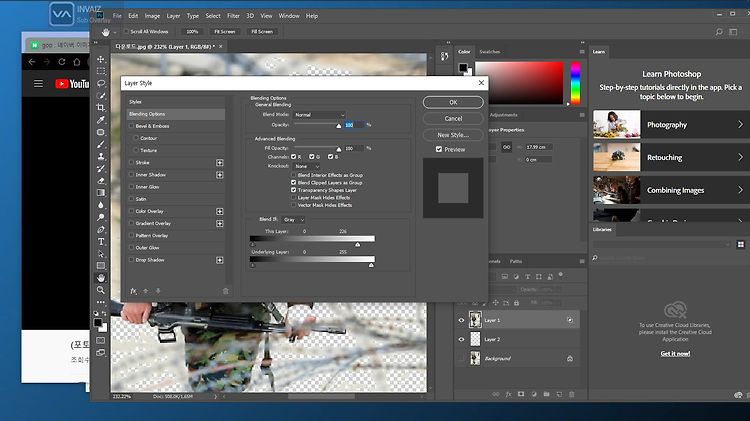Select the Path Selection tool
The height and width of the screenshot is (421, 750).
click(100, 254)
